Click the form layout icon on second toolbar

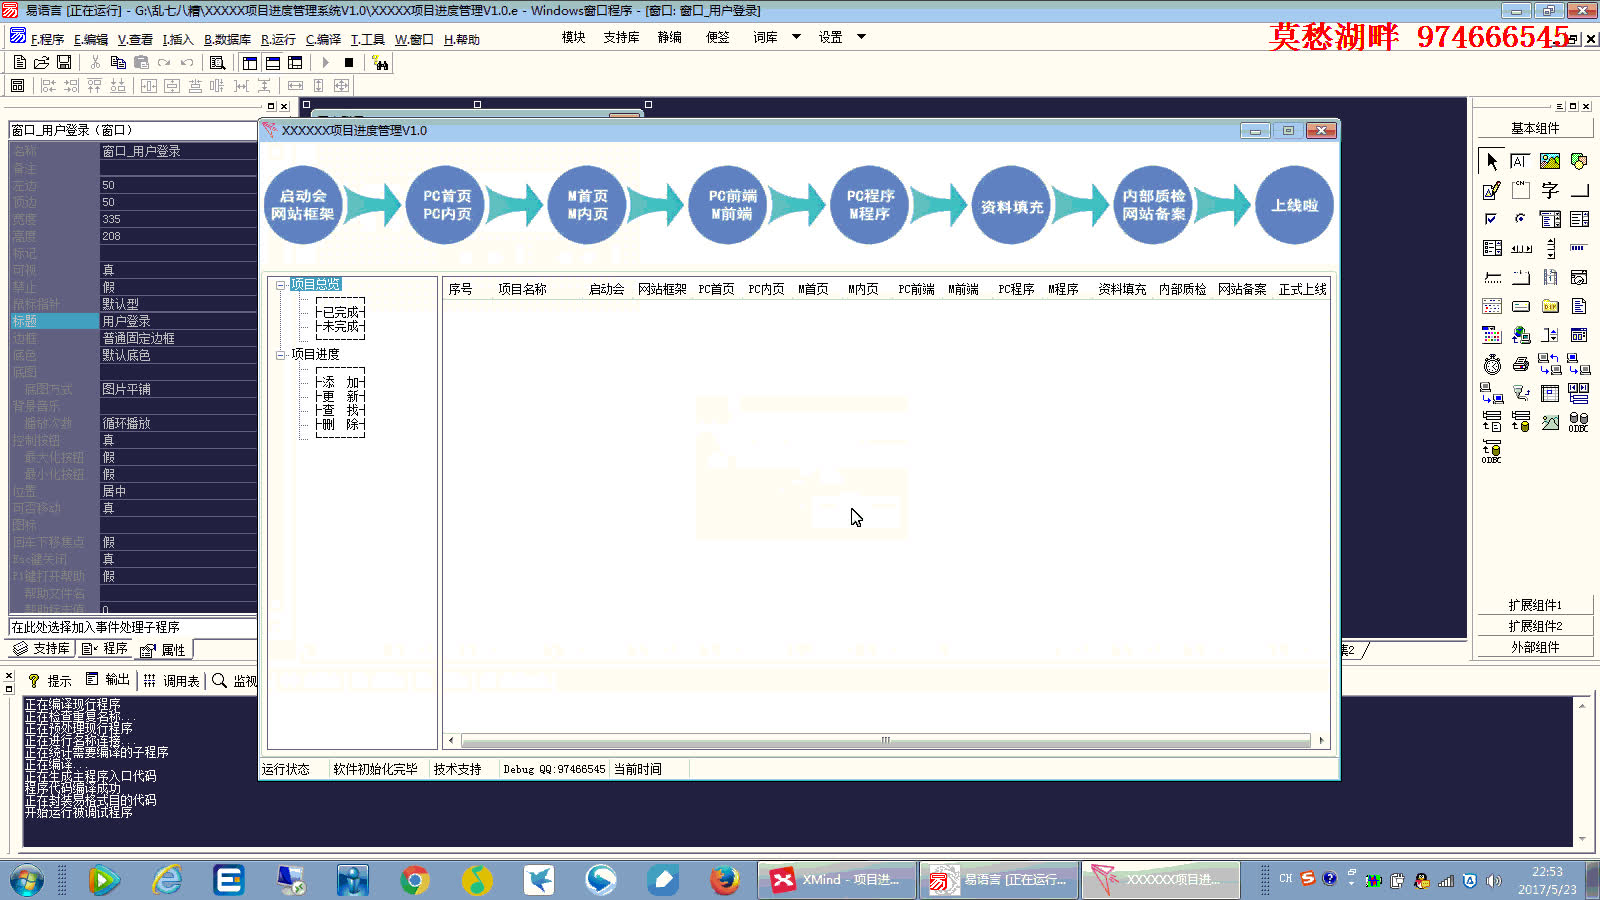(x=17, y=86)
